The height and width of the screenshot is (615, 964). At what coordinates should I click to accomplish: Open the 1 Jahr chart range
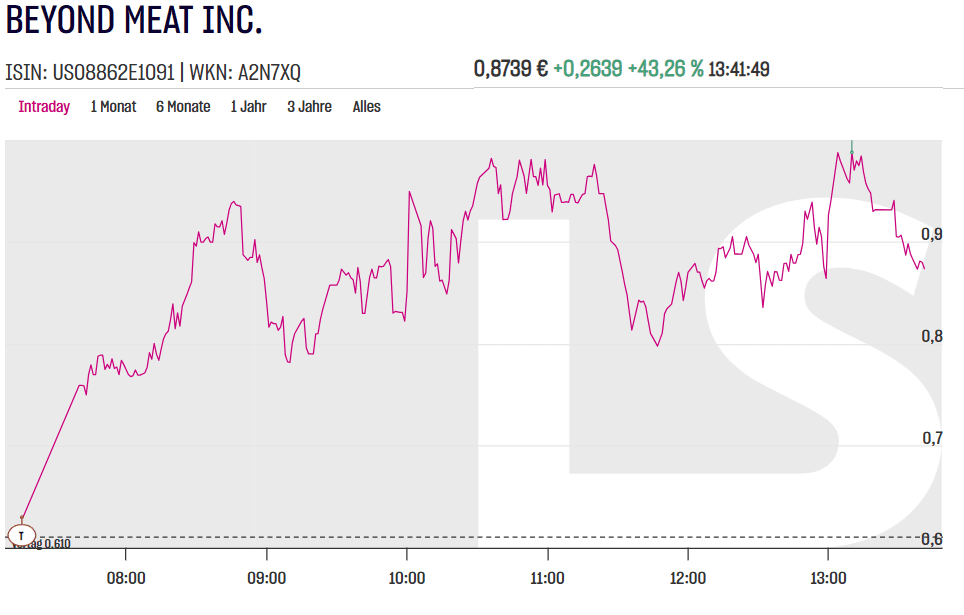click(248, 107)
